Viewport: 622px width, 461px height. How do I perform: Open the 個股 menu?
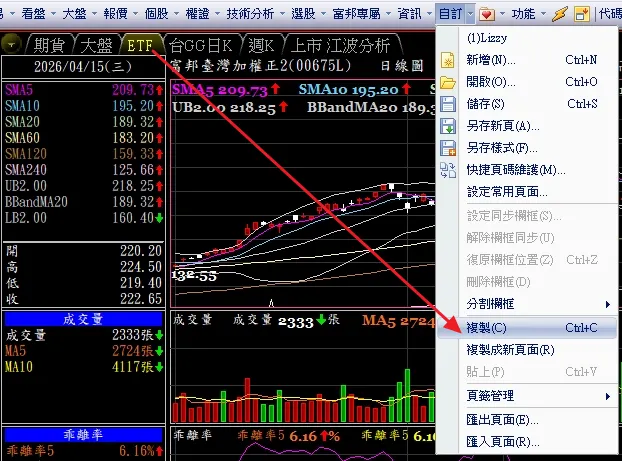click(x=156, y=14)
